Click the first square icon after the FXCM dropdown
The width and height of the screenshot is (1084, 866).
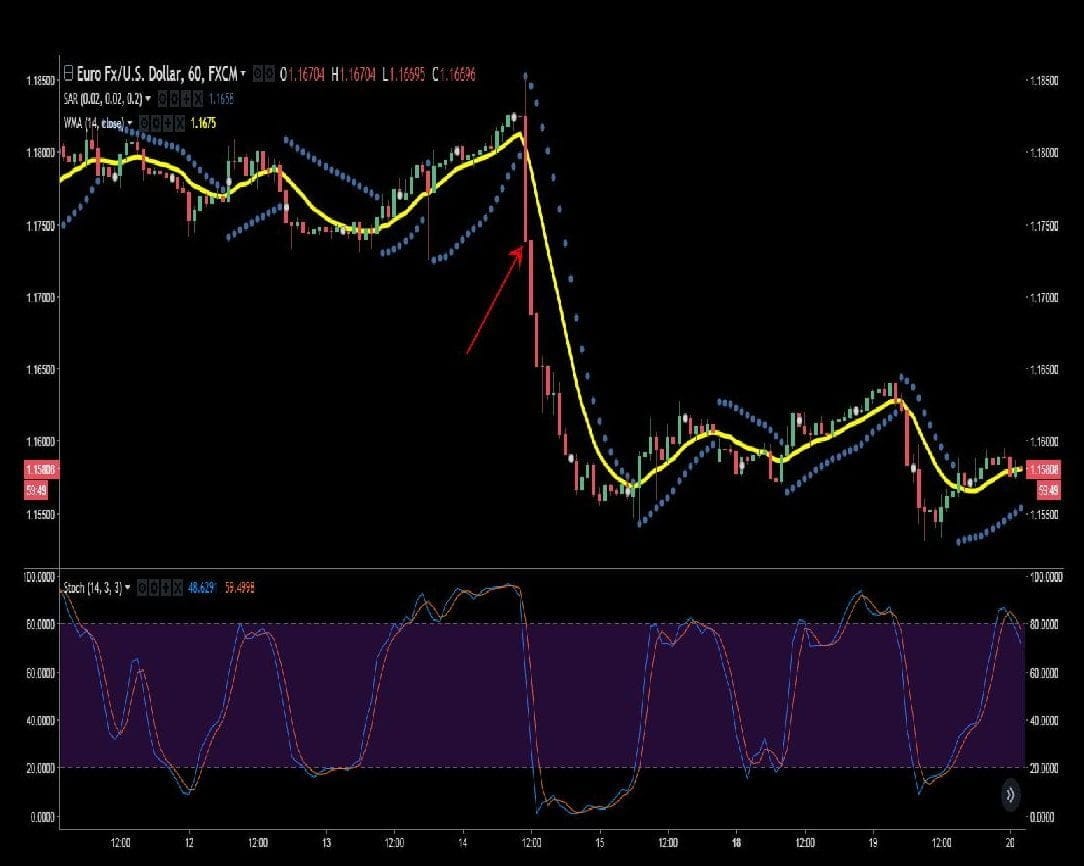tap(258, 74)
